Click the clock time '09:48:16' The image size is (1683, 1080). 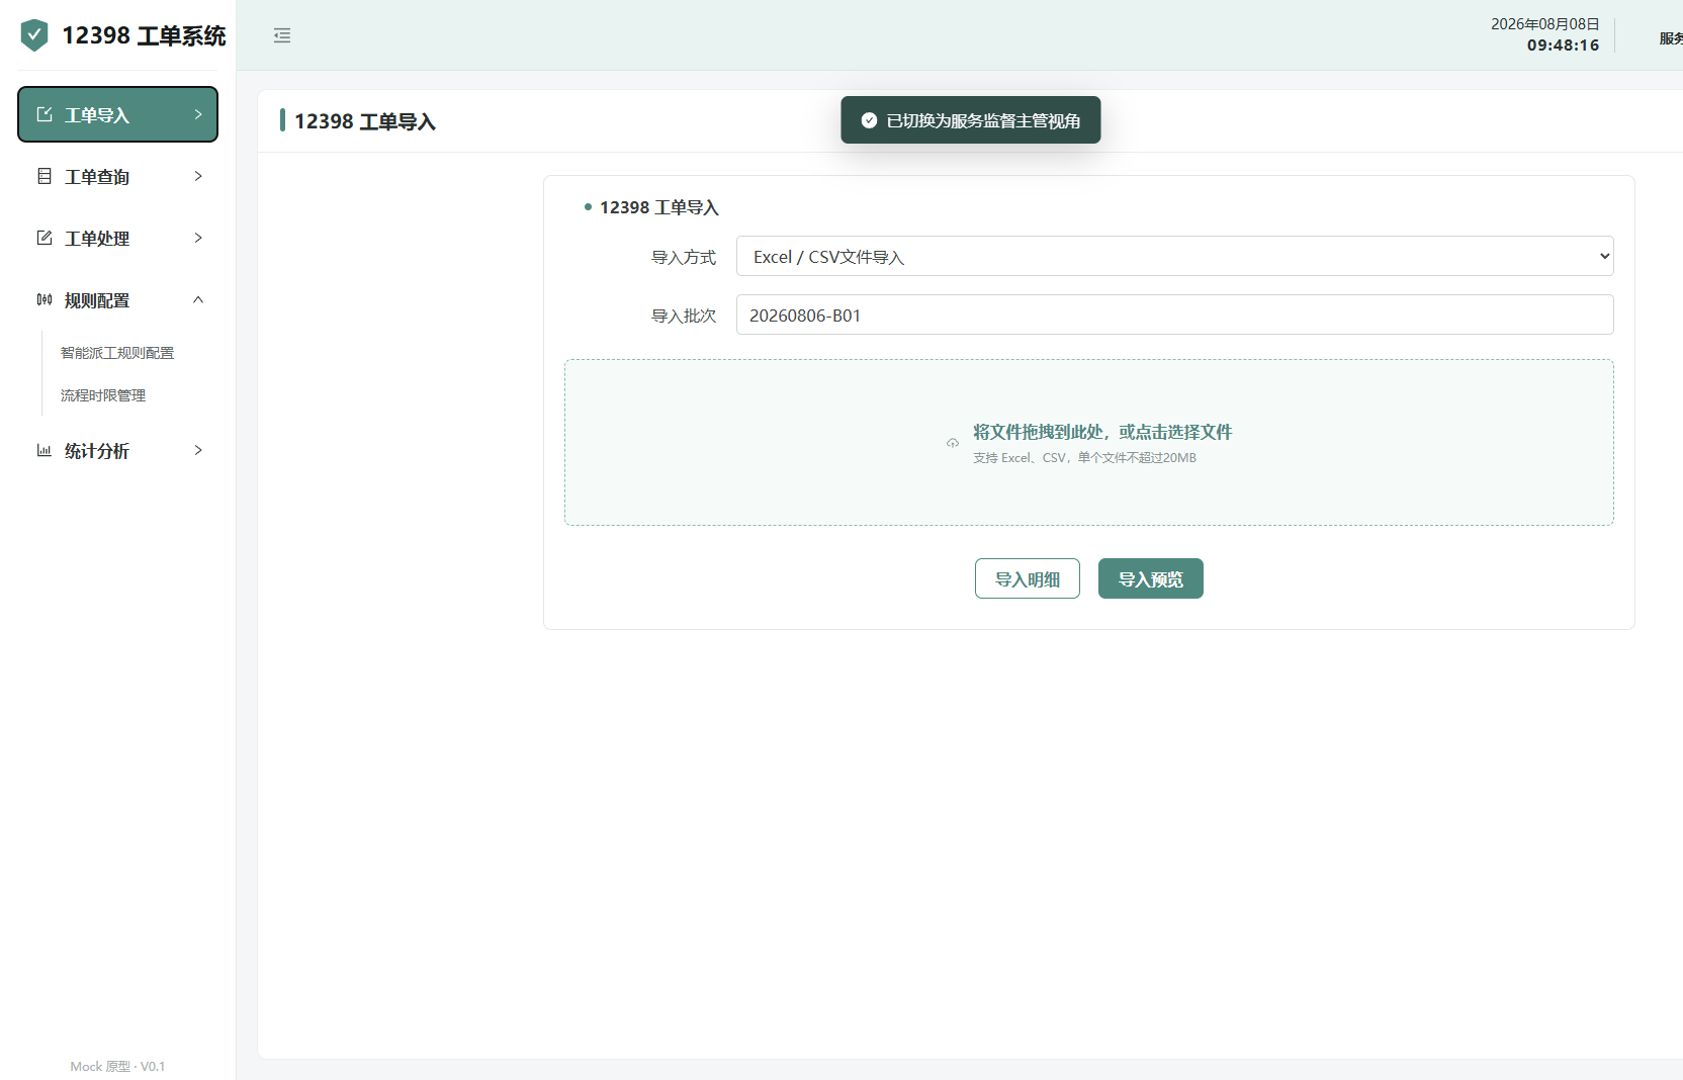coord(1563,45)
